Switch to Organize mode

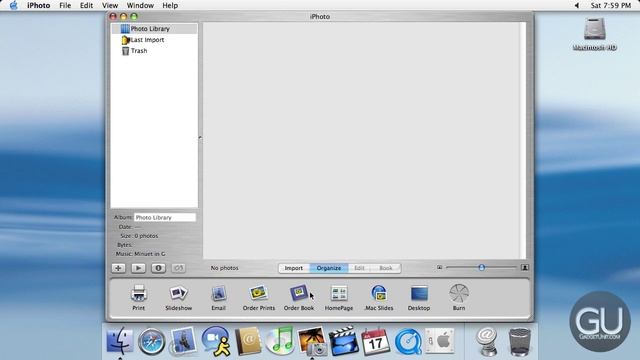tap(329, 268)
